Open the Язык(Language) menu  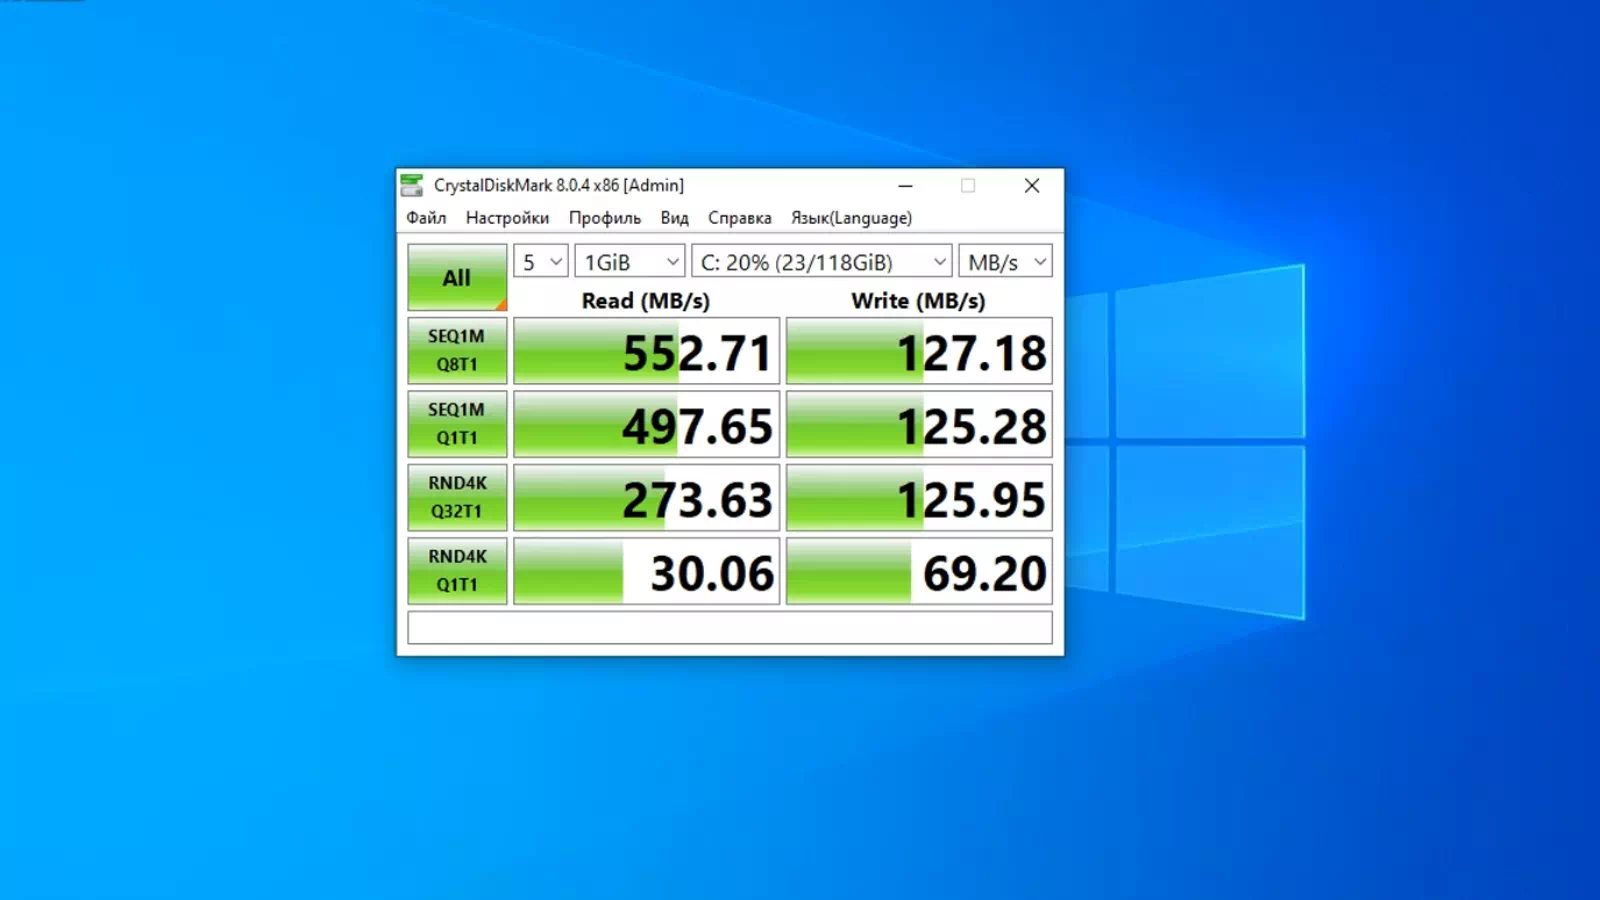click(x=851, y=218)
